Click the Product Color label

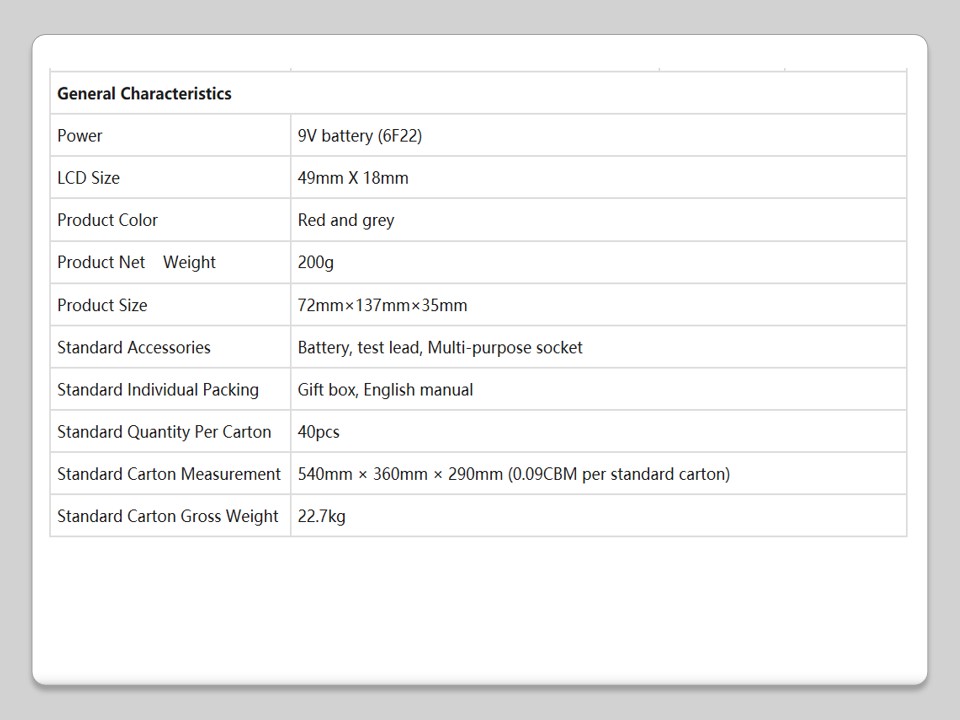click(107, 220)
